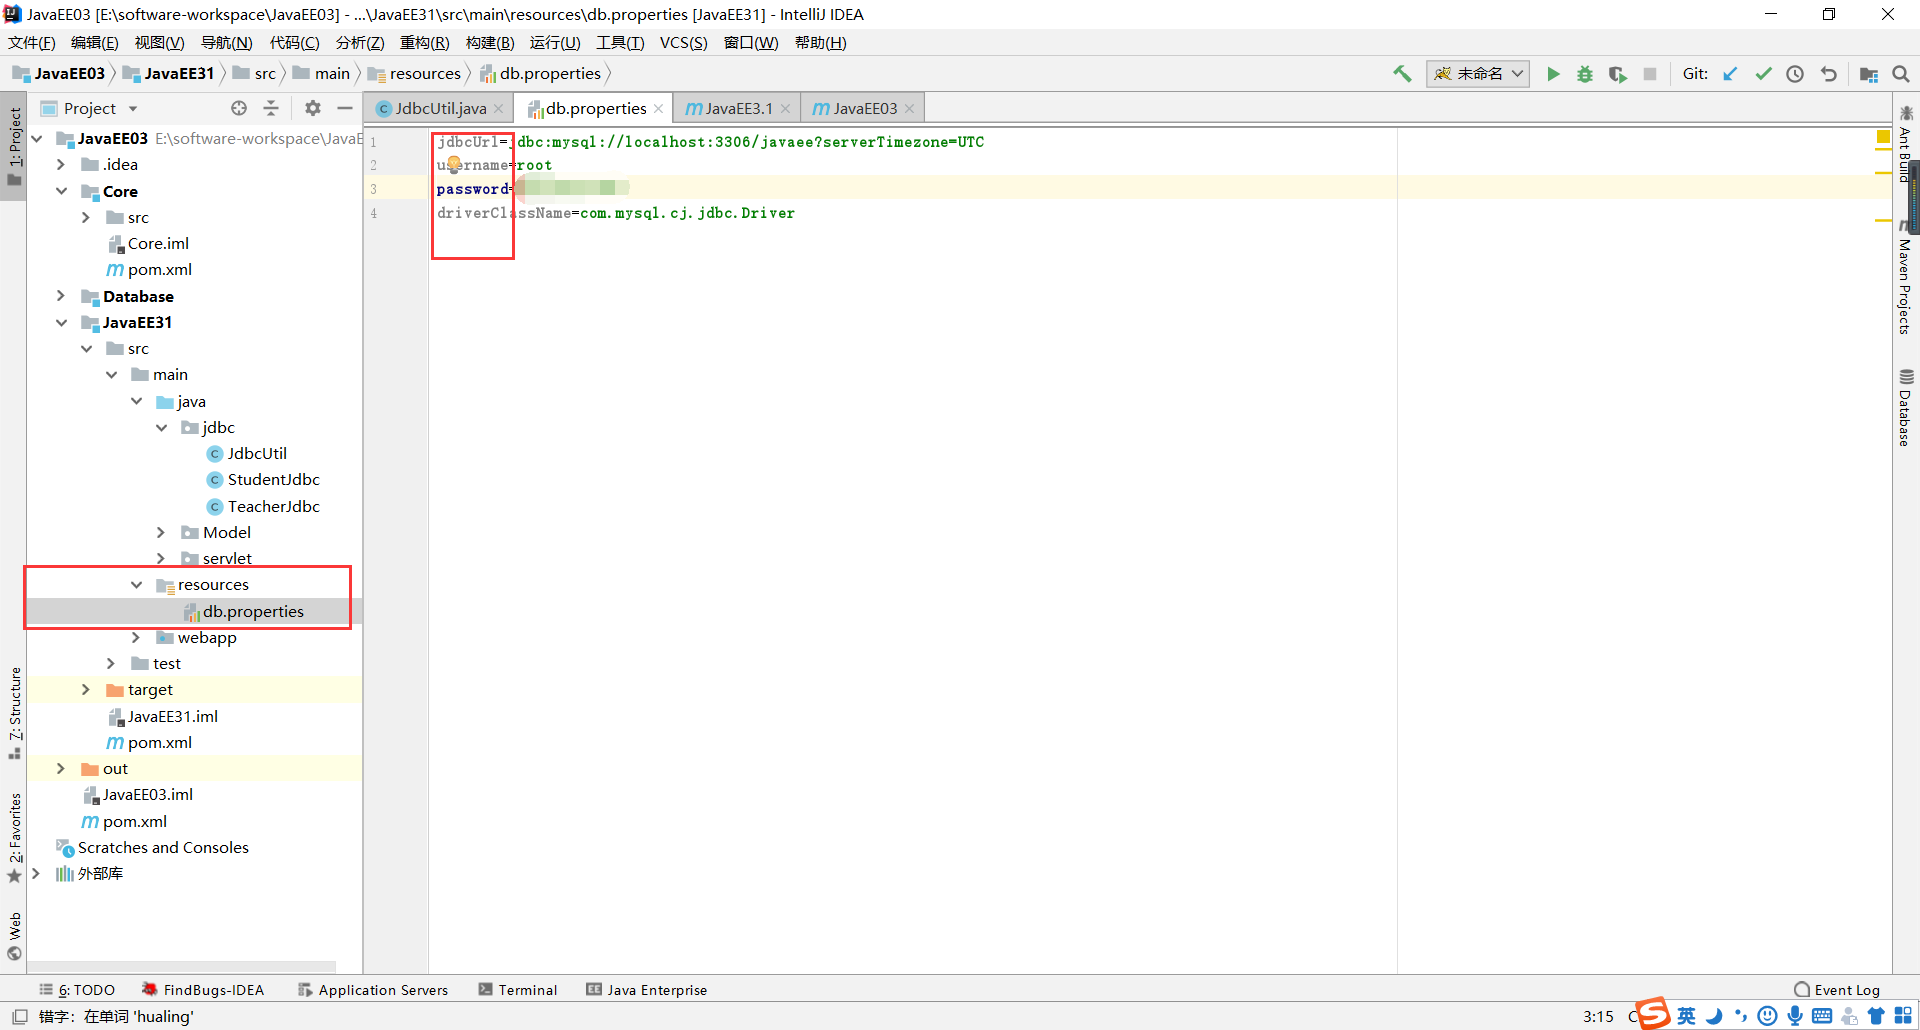Collapse the resources folder

pyautogui.click(x=136, y=585)
